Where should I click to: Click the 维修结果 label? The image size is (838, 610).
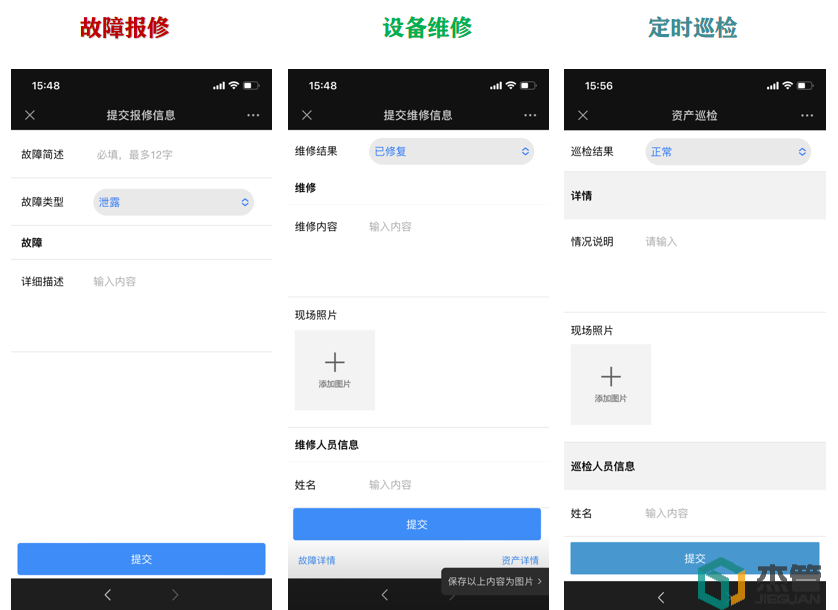click(316, 151)
